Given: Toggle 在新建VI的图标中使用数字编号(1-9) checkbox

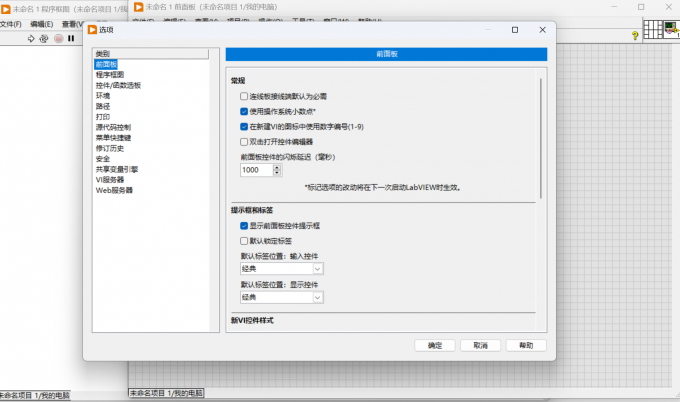Looking at the screenshot, I should point(244,127).
